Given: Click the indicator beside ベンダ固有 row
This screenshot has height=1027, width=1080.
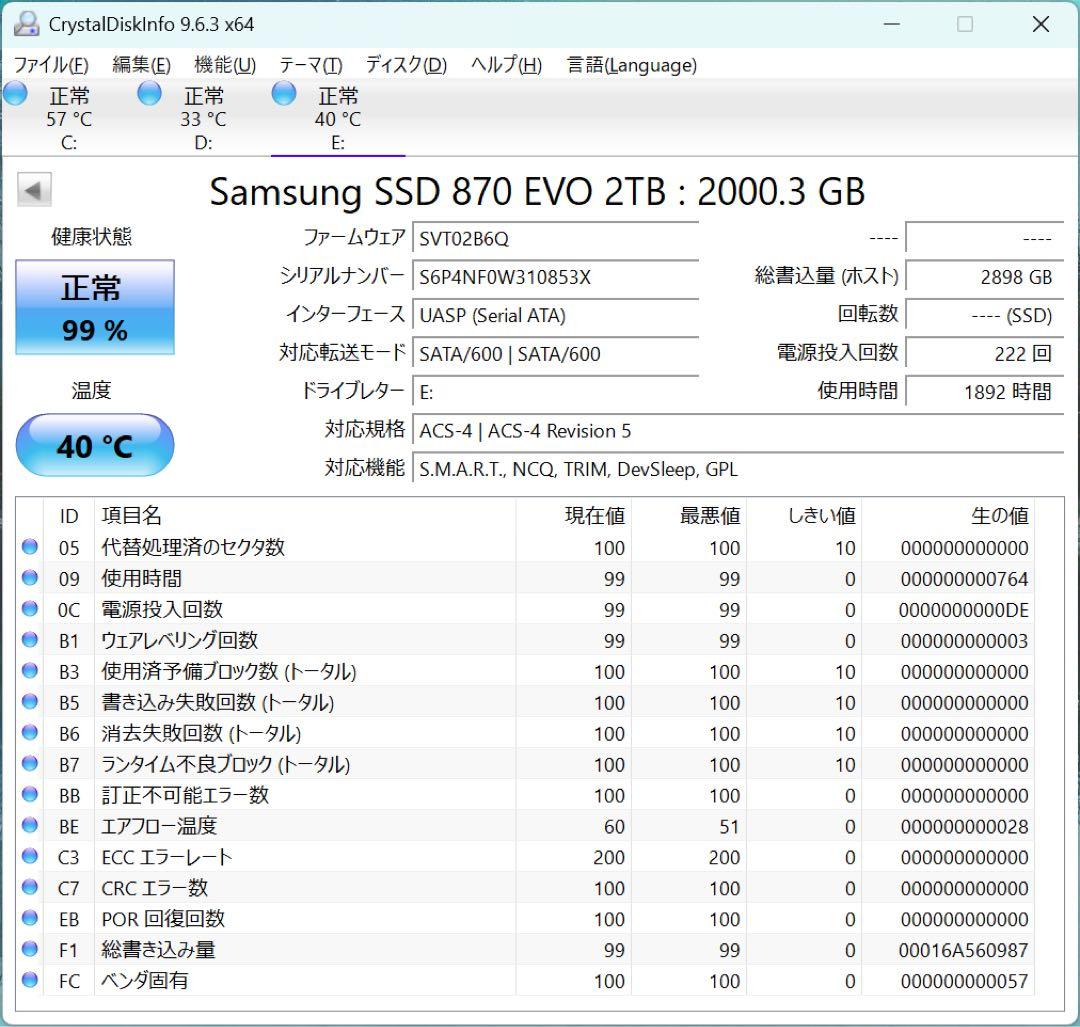Looking at the screenshot, I should pyautogui.click(x=29, y=981).
